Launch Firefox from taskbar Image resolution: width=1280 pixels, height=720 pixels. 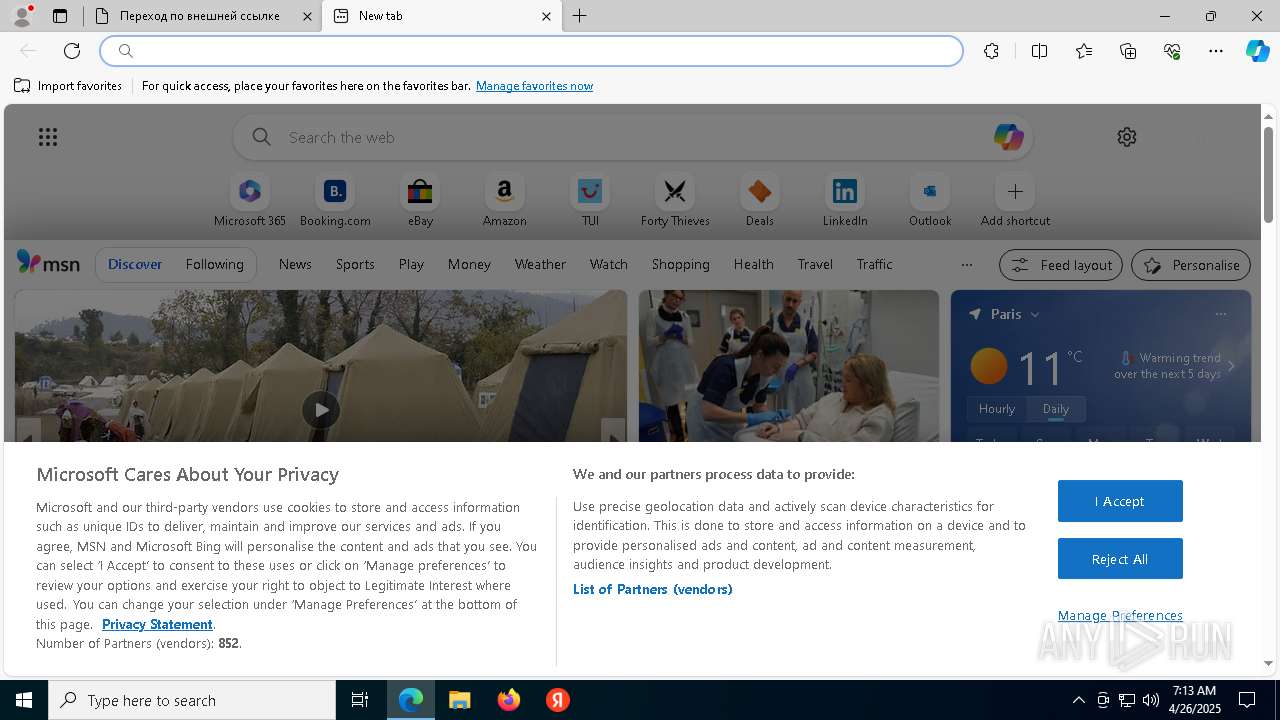tap(509, 700)
